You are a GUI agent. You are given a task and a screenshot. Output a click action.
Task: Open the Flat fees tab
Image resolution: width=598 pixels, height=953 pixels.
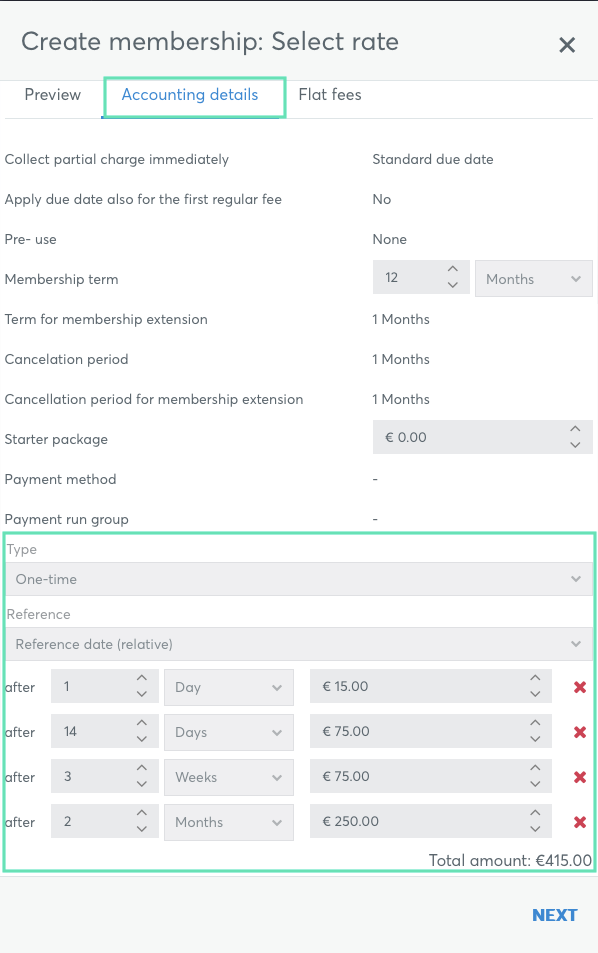[330, 95]
